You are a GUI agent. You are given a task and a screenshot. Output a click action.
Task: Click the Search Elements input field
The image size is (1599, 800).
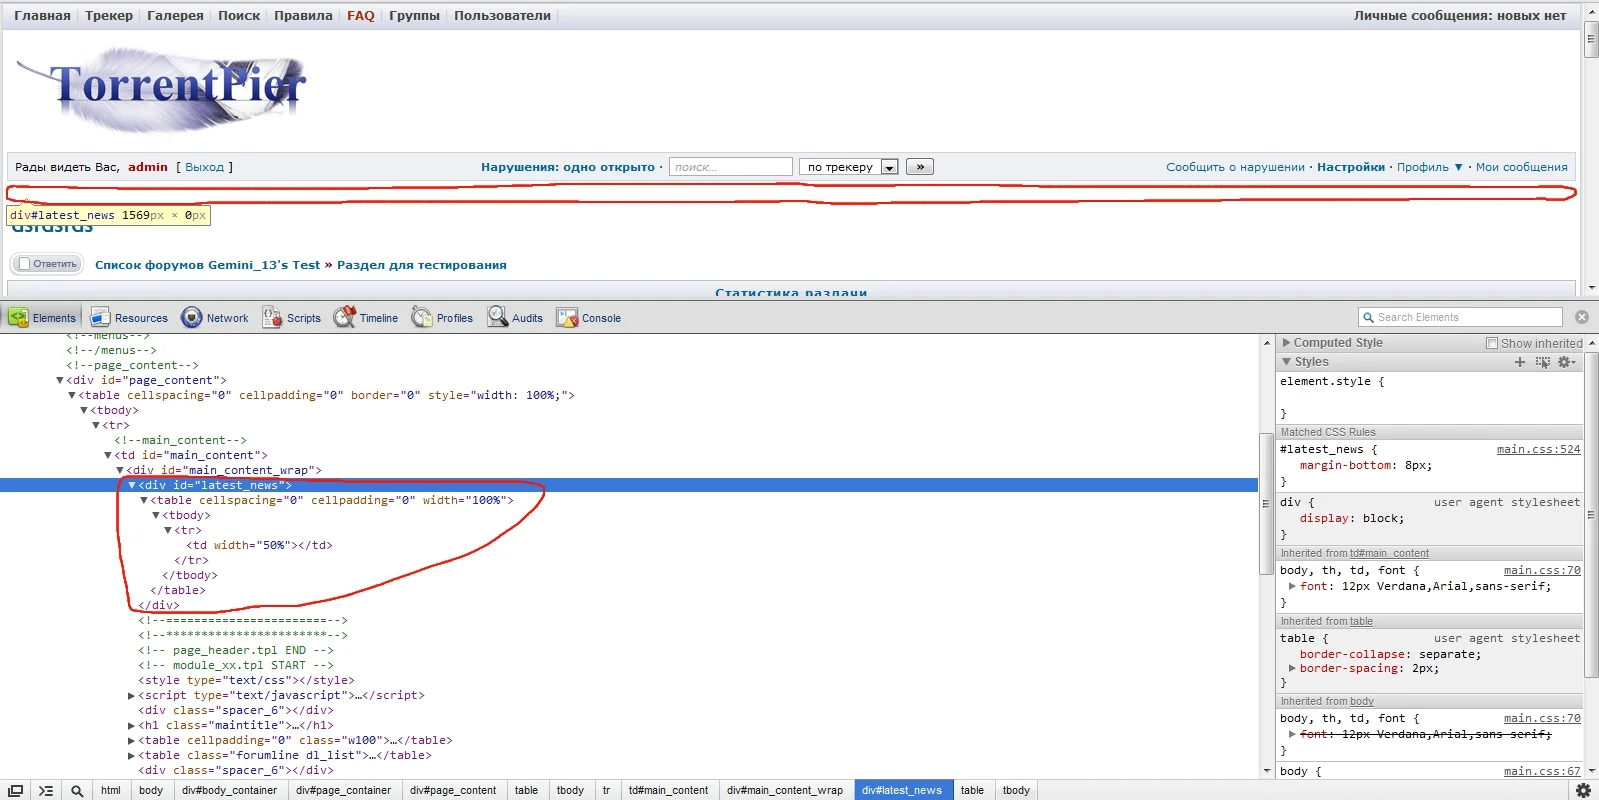(1461, 317)
